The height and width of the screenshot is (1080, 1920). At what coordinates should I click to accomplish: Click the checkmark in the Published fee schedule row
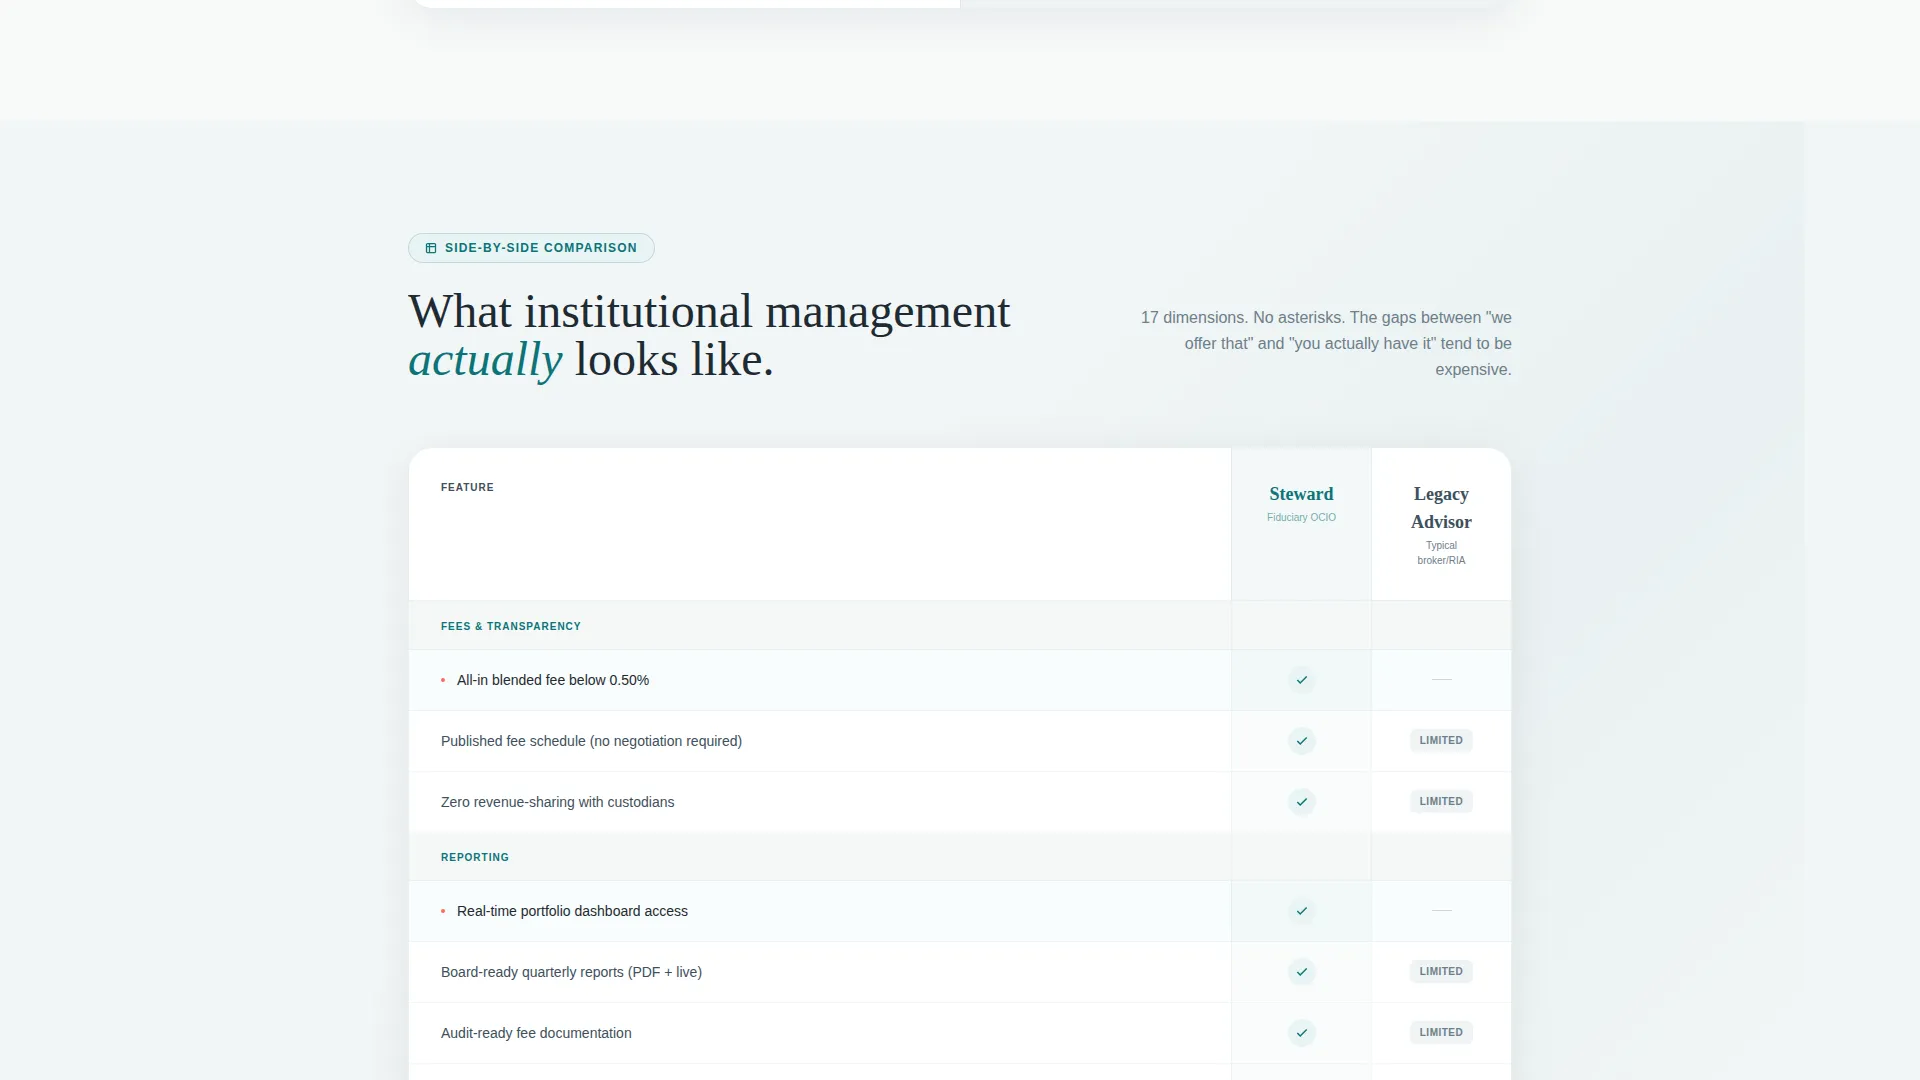(x=1301, y=741)
